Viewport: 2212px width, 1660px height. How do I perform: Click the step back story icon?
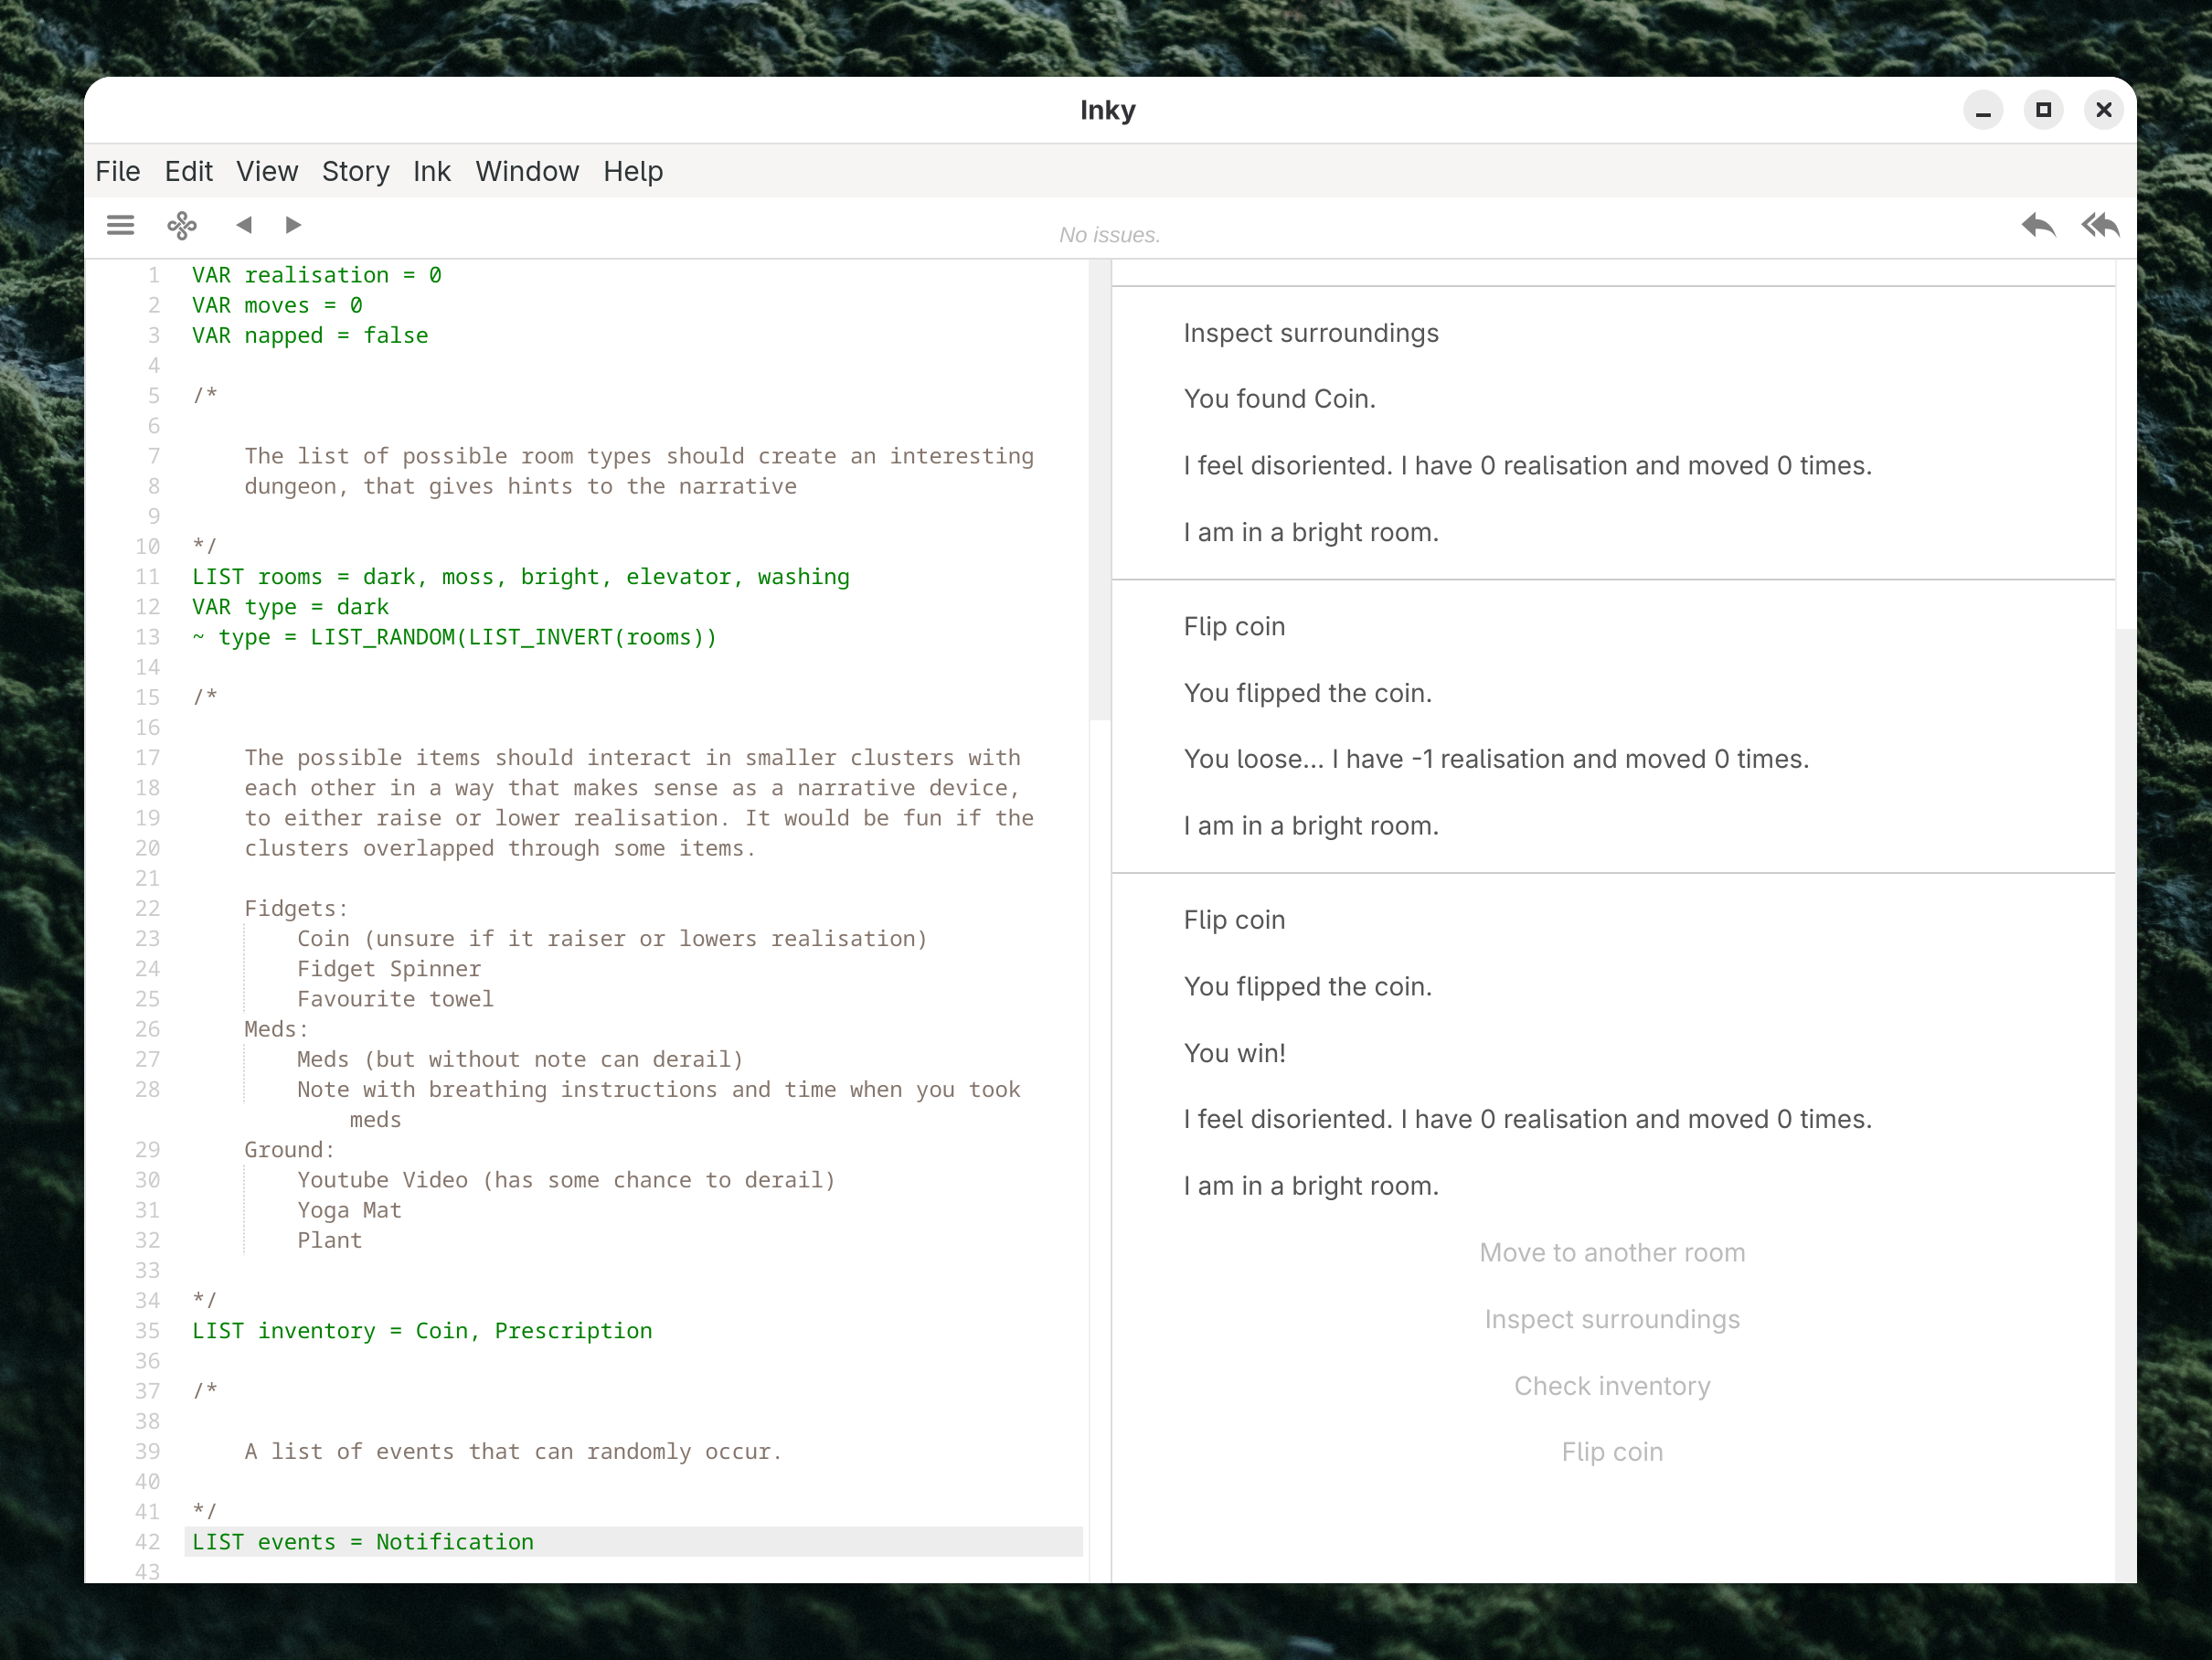2037,225
